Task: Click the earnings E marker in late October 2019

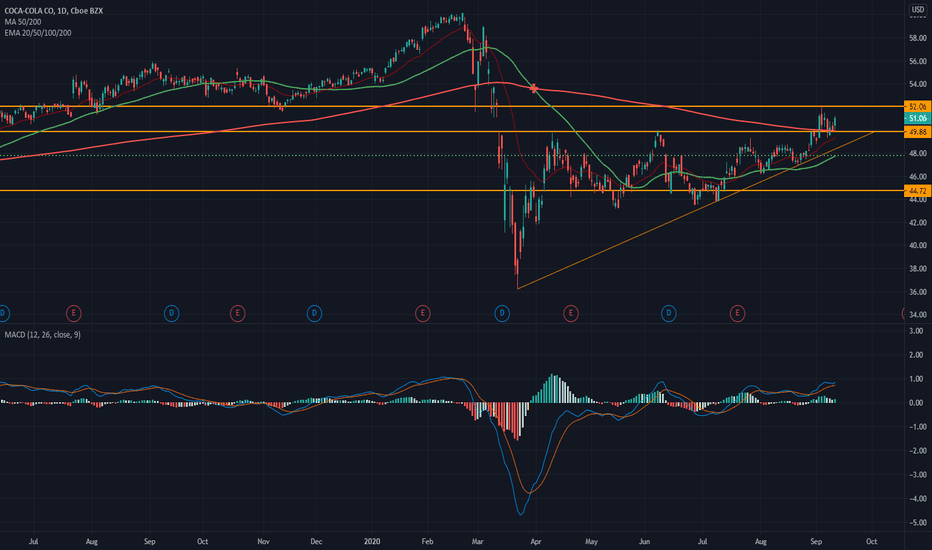Action: 237,313
